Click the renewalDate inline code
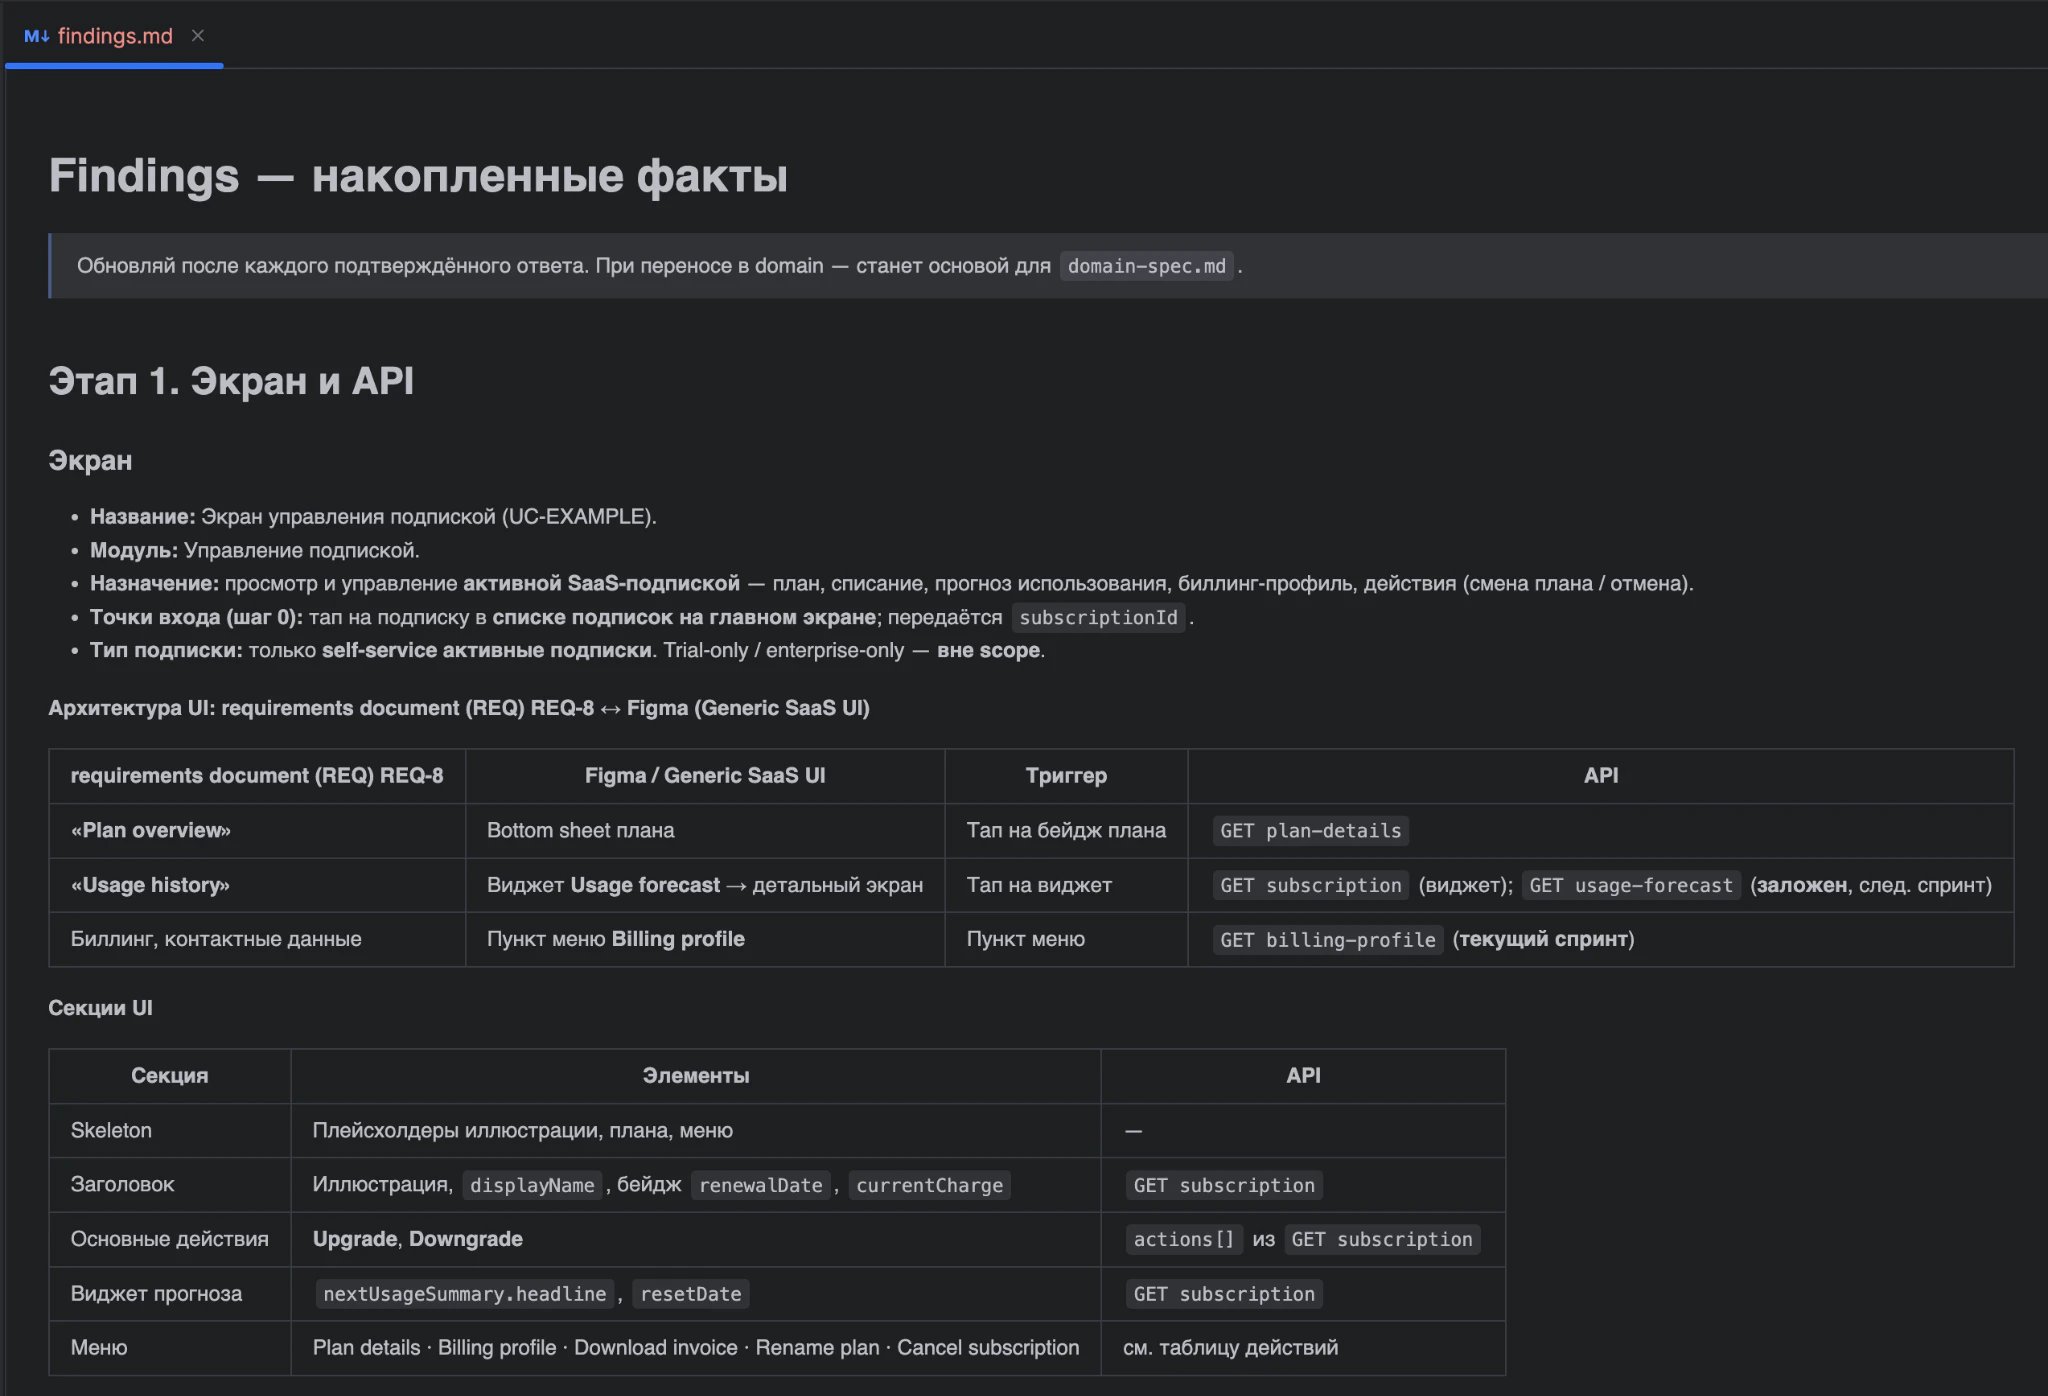Image resolution: width=2048 pixels, height=1396 pixels. [x=760, y=1185]
